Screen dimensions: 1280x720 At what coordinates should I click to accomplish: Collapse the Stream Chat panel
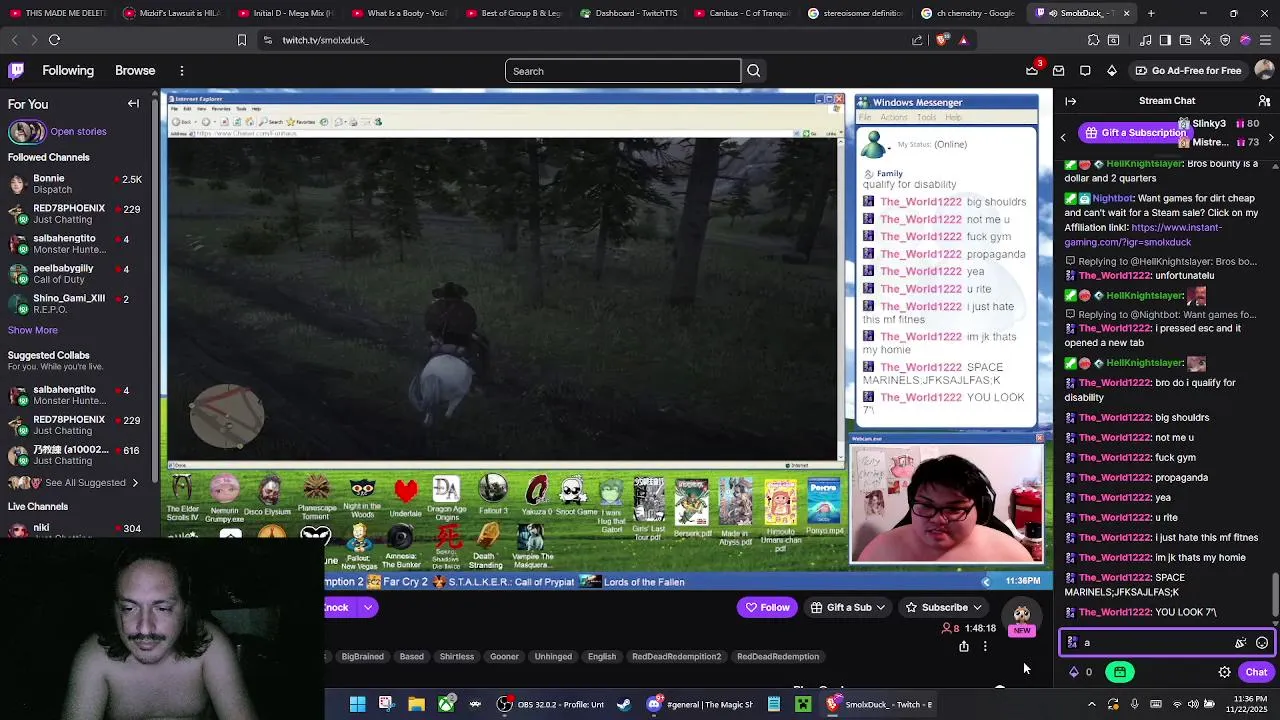pyautogui.click(x=1070, y=101)
